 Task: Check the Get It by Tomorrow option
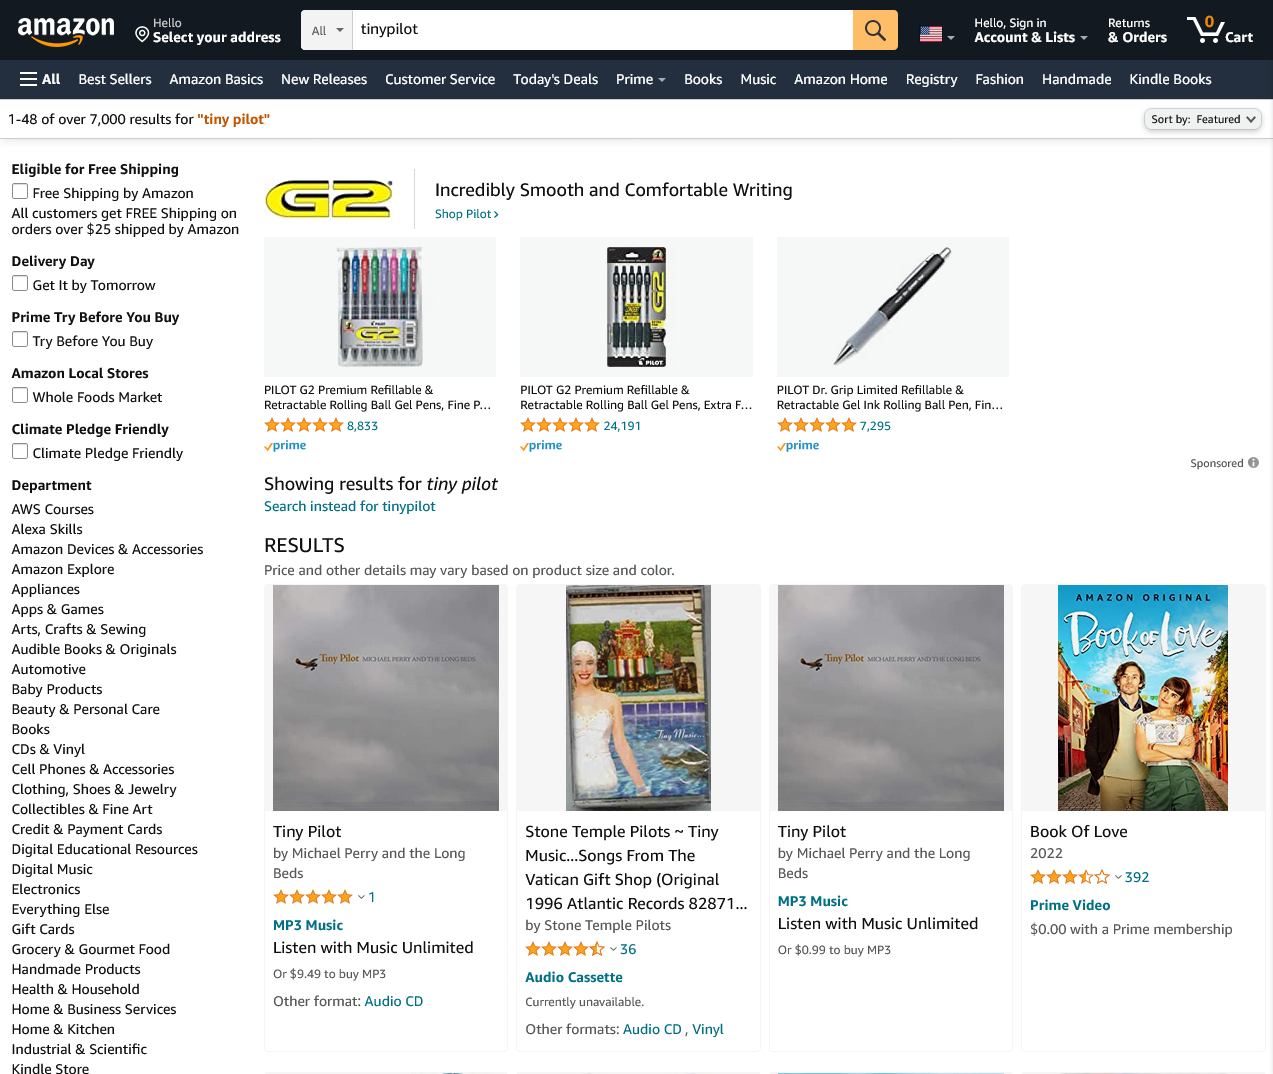(x=20, y=284)
